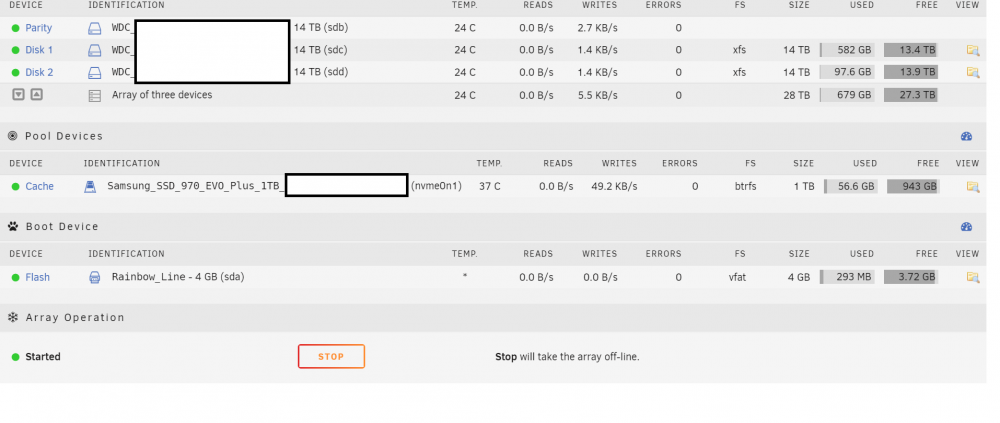Click the Boot Device section heading
The height and width of the screenshot is (423, 1000).
(62, 226)
